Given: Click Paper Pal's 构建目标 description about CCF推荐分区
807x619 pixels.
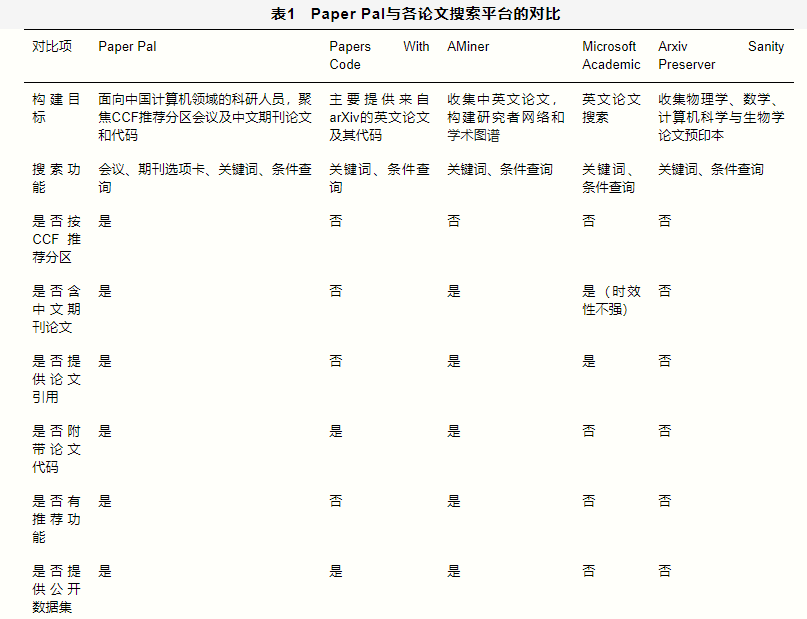Looking at the screenshot, I should (x=205, y=117).
